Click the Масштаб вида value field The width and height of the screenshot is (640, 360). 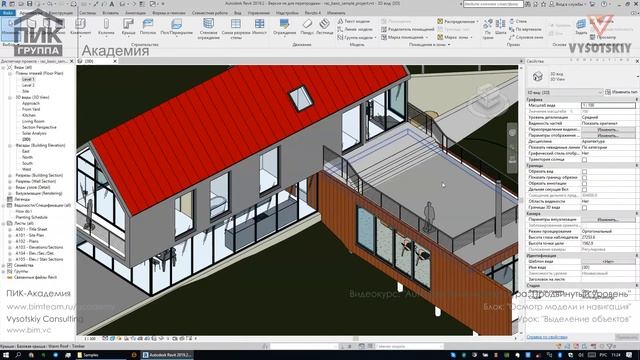tap(608, 105)
